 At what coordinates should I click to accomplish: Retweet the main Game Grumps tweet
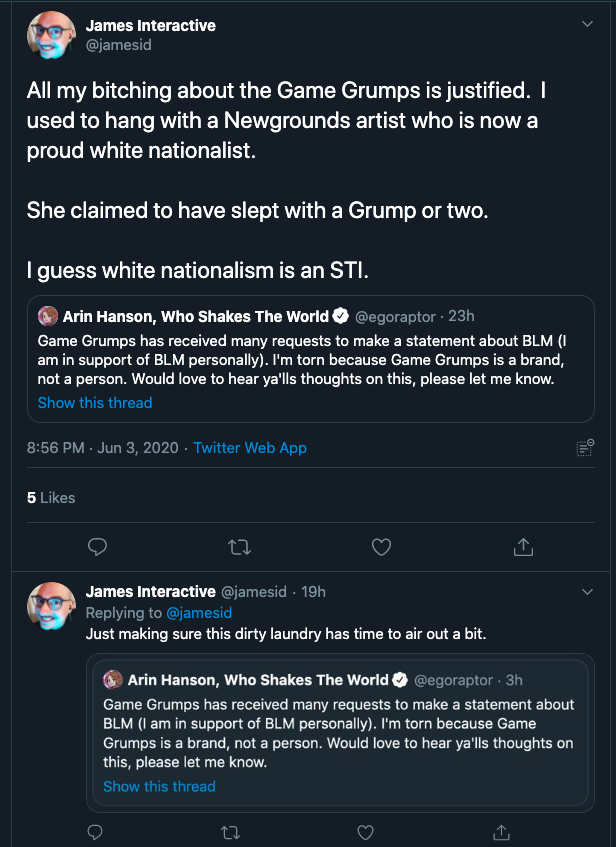pos(240,547)
